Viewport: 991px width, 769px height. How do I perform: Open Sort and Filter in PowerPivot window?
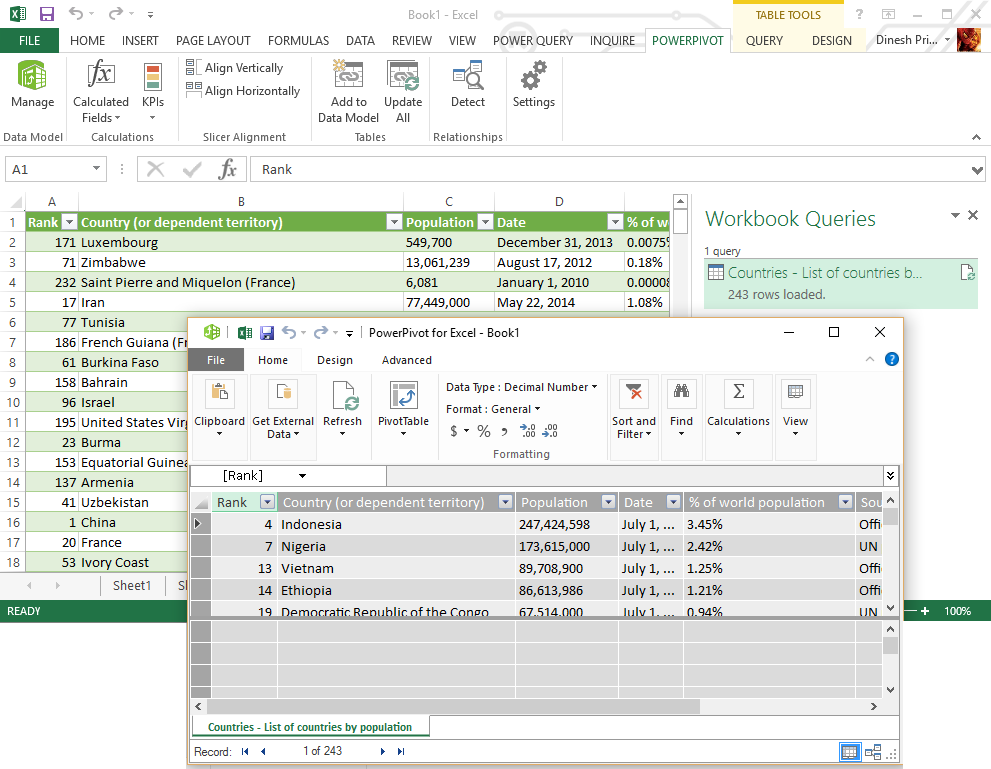point(634,409)
